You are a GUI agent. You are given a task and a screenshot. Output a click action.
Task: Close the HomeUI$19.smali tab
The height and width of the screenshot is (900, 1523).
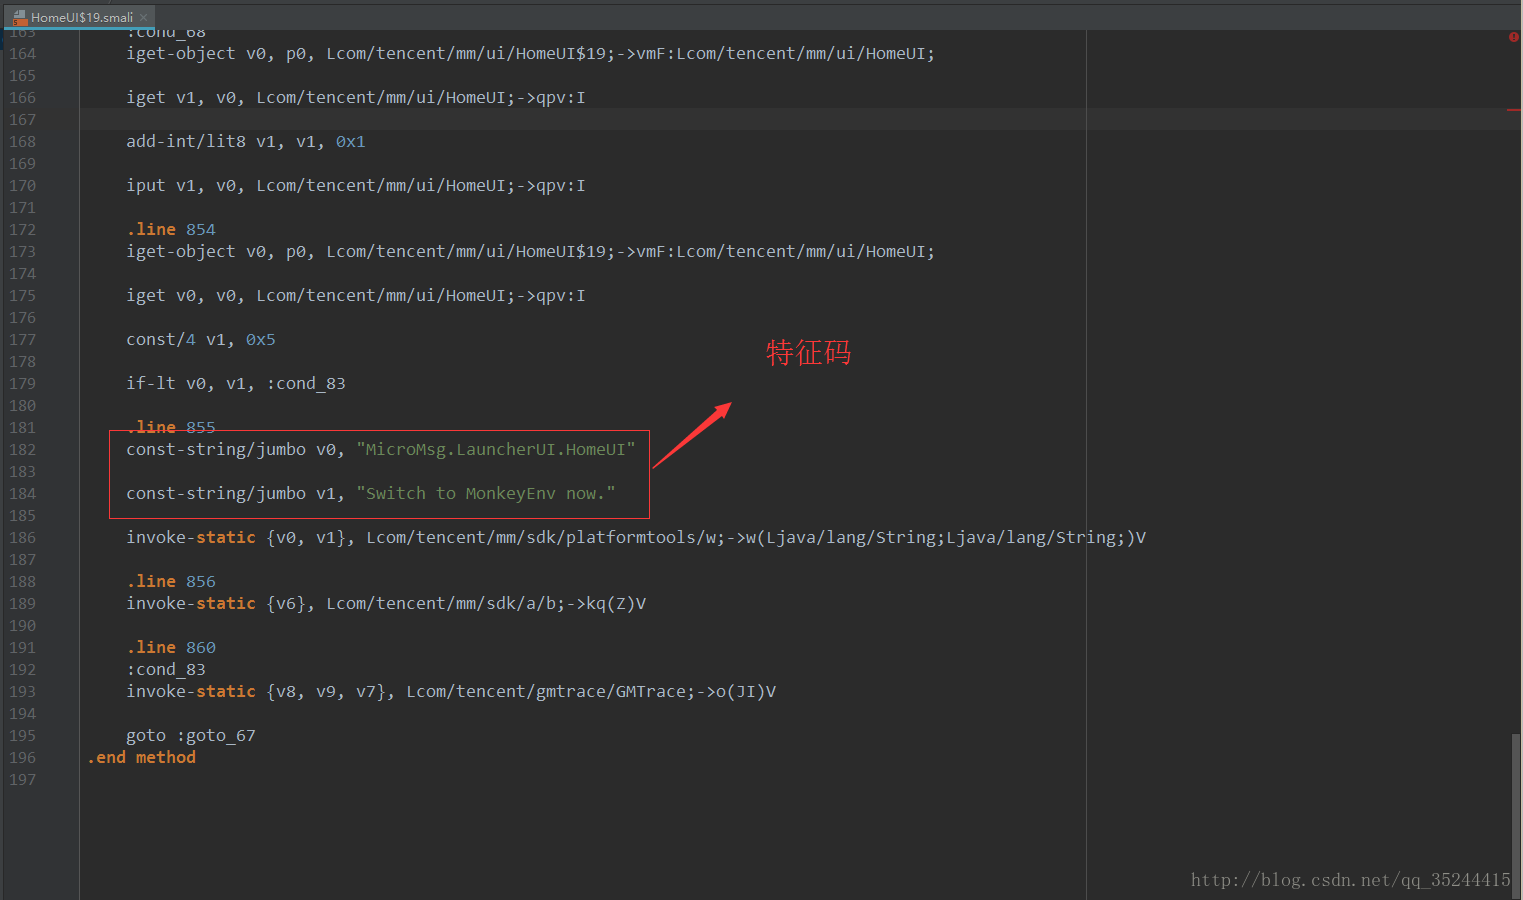pyautogui.click(x=144, y=17)
